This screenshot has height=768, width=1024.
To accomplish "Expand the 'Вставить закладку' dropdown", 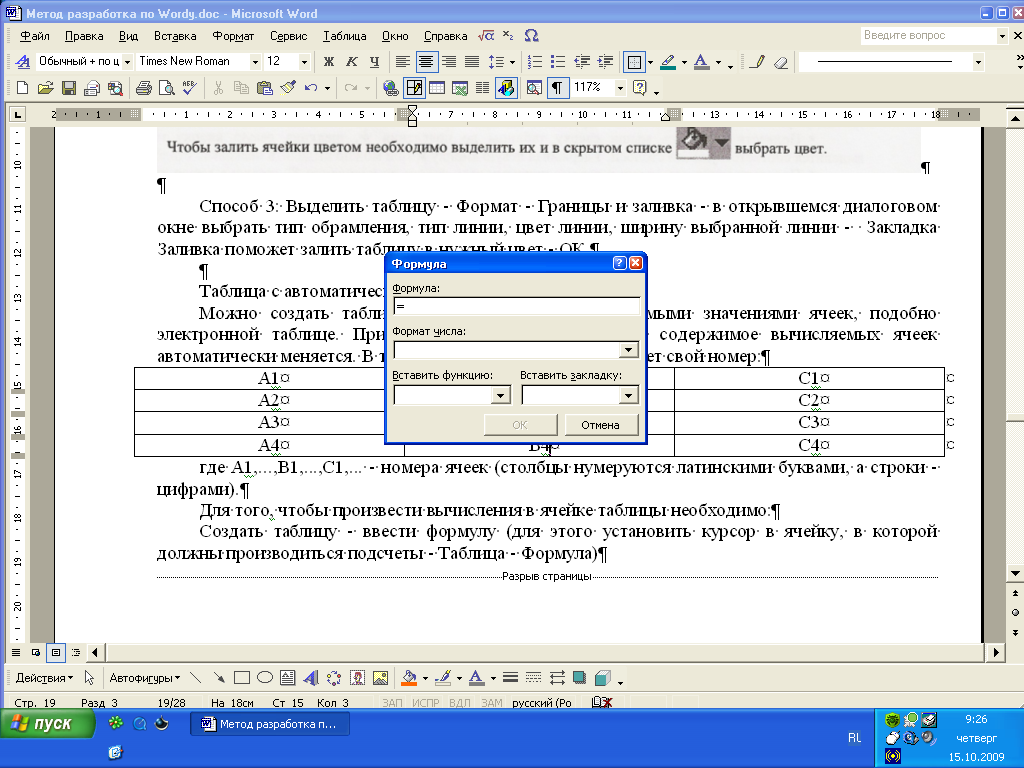I will 628,395.
